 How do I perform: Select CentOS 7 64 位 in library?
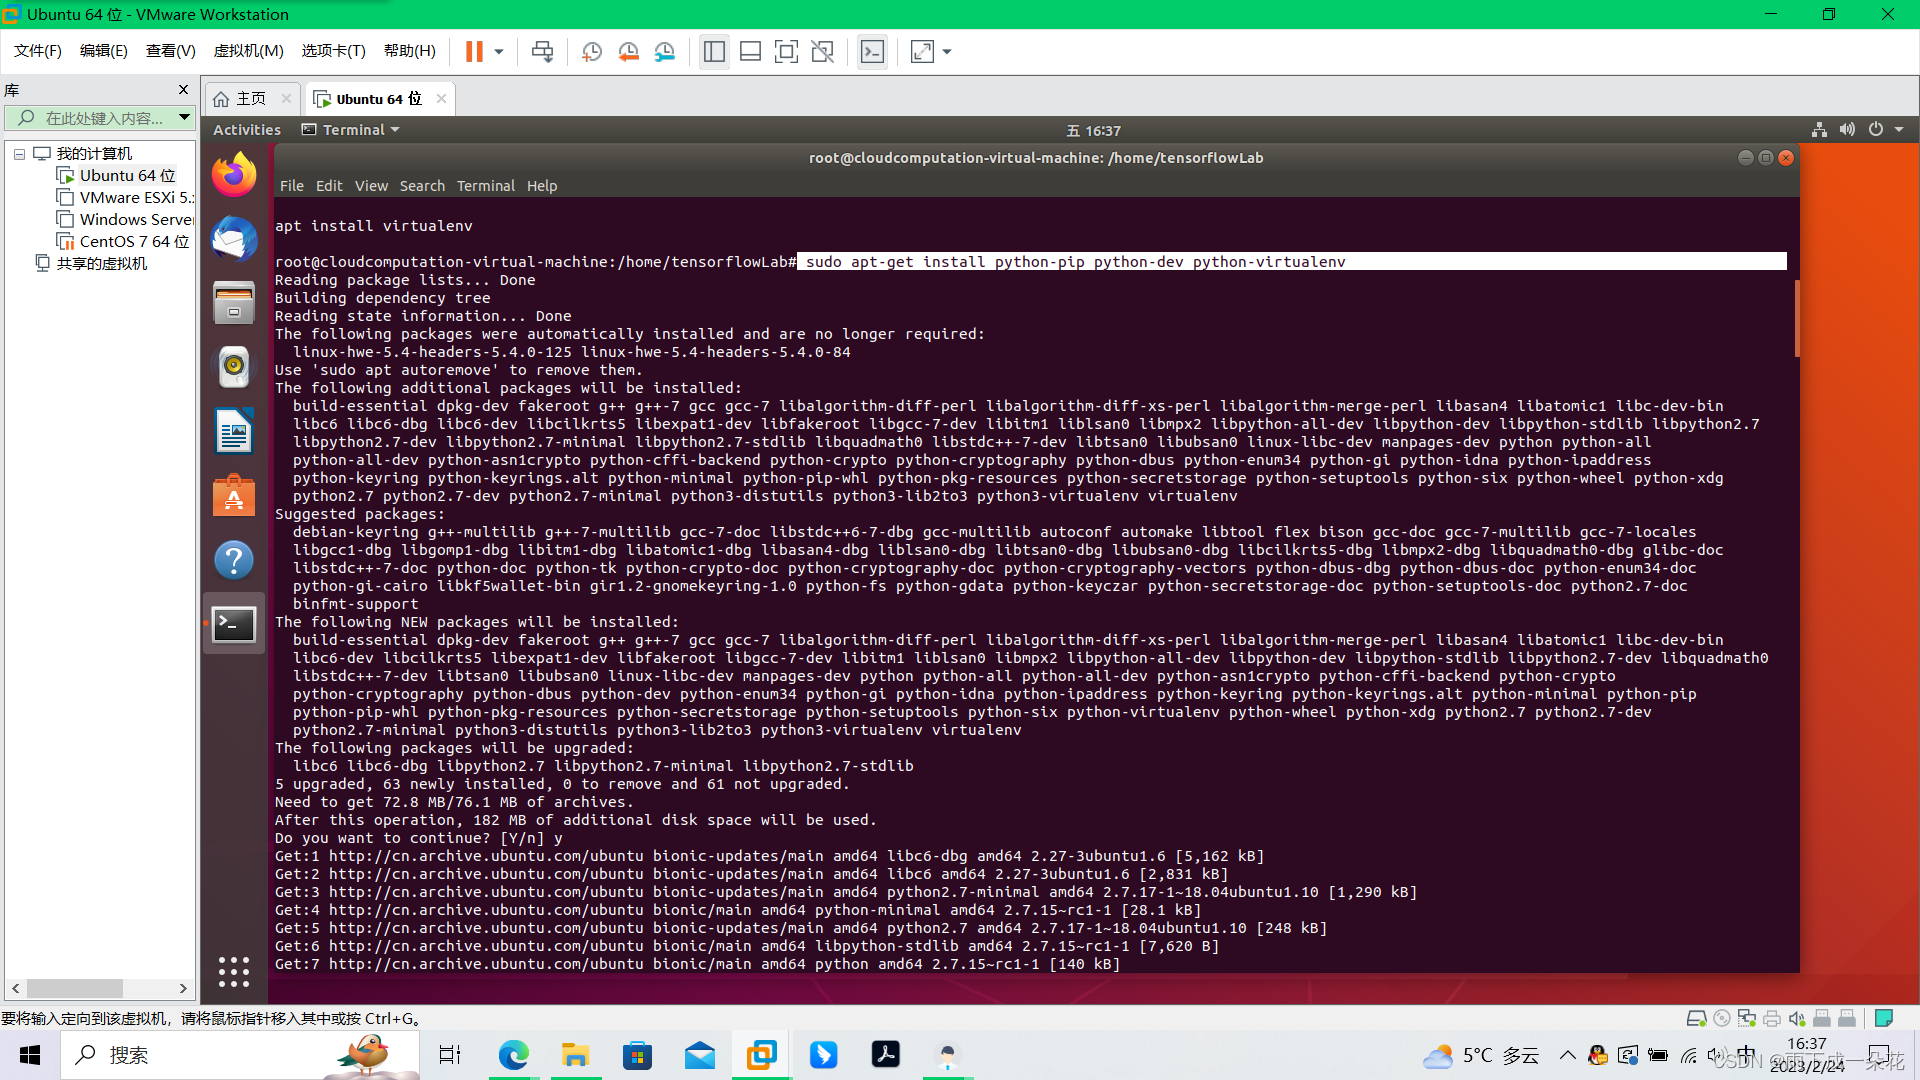pyautogui.click(x=134, y=242)
